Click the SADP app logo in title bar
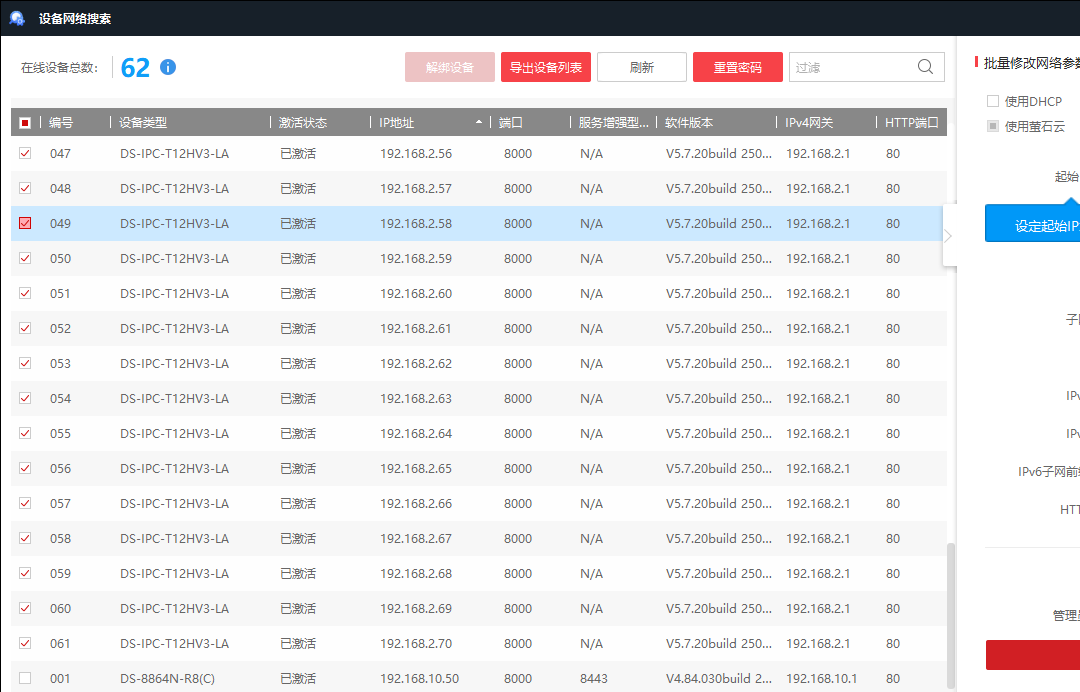 17,18
